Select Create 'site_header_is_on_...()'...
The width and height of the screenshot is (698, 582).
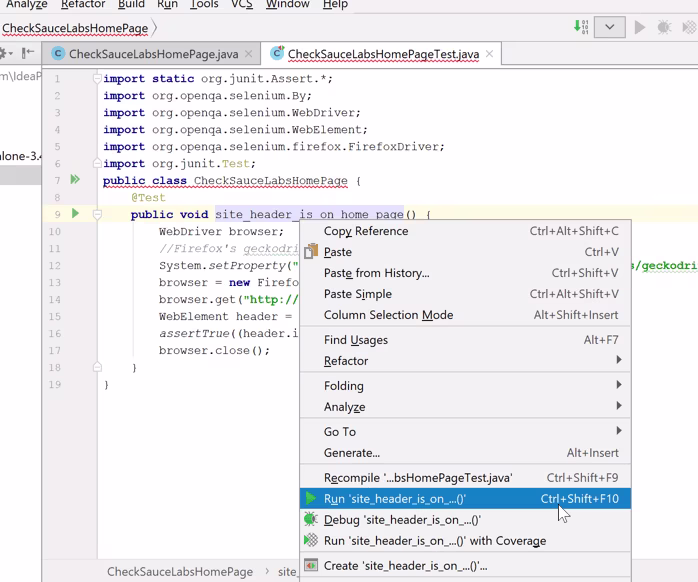click(465, 566)
